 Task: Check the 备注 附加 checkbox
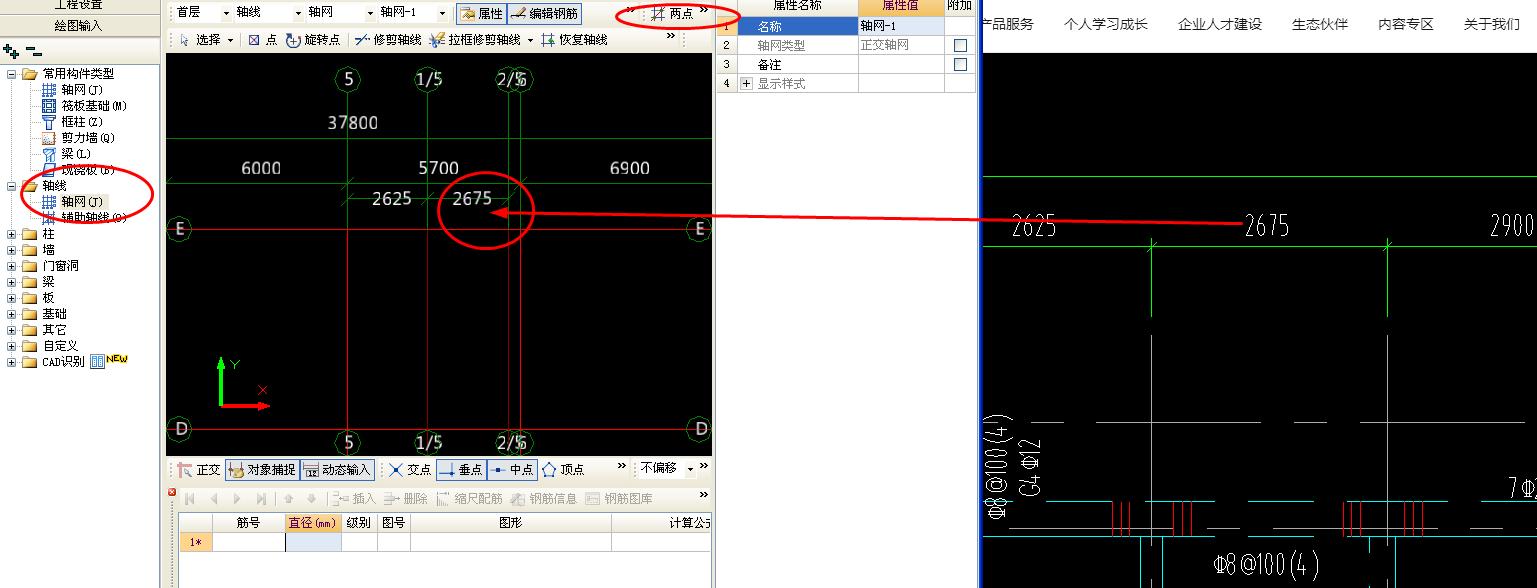(x=960, y=64)
